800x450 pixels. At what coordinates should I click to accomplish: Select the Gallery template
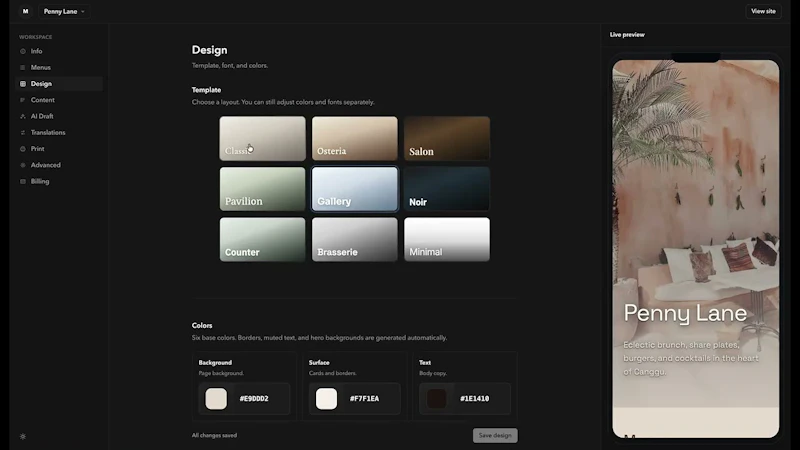click(355, 189)
